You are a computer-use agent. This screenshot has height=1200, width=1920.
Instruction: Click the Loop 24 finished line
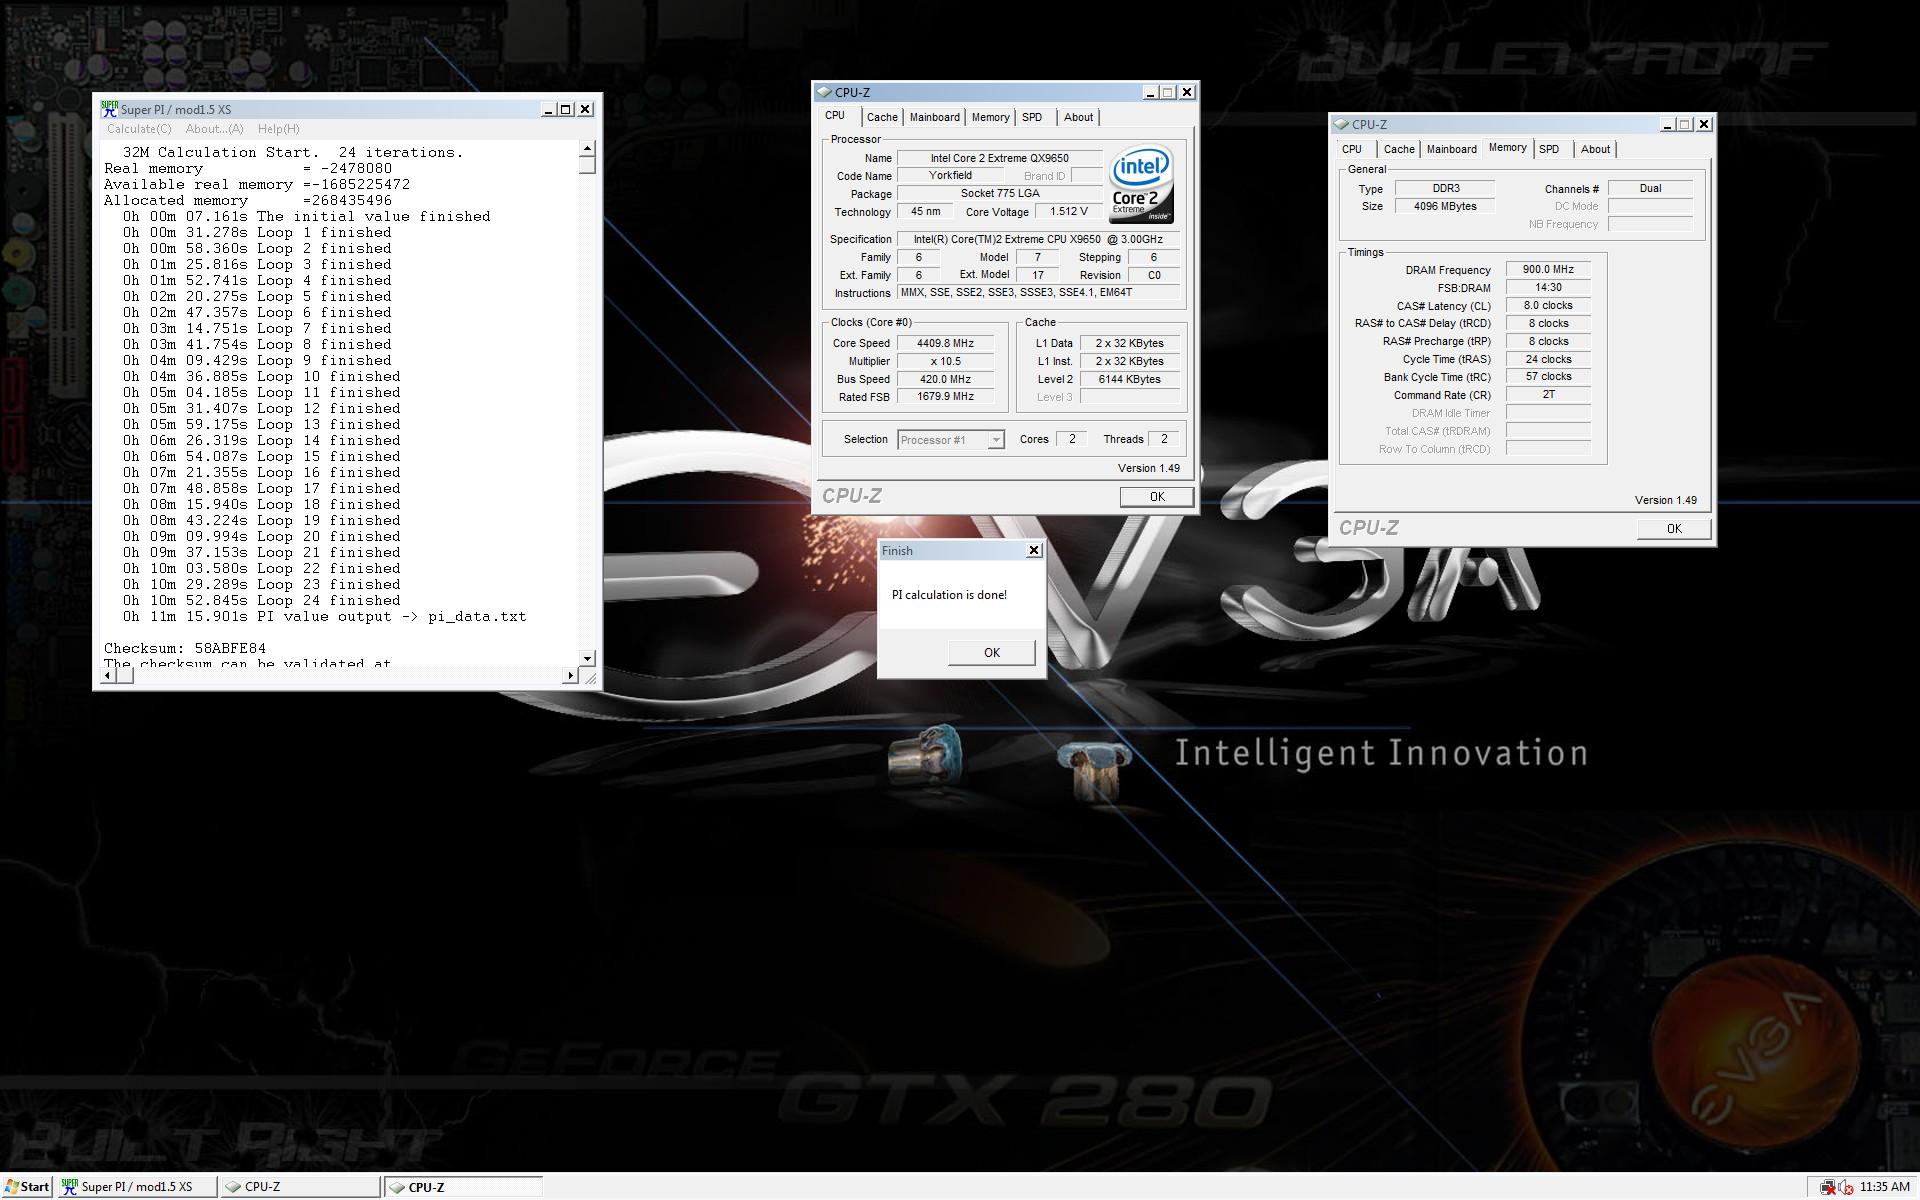tap(262, 600)
